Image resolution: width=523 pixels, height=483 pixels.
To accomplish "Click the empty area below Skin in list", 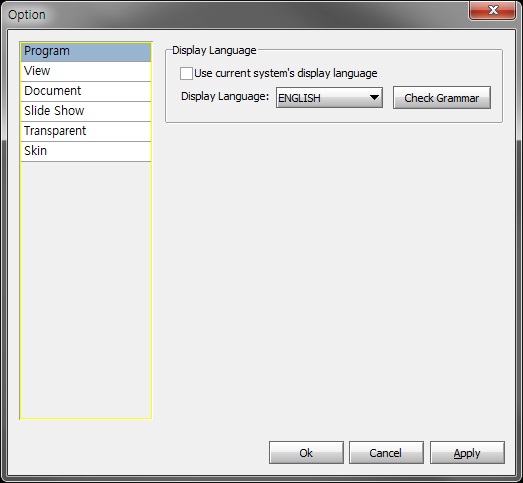I will pos(86,290).
